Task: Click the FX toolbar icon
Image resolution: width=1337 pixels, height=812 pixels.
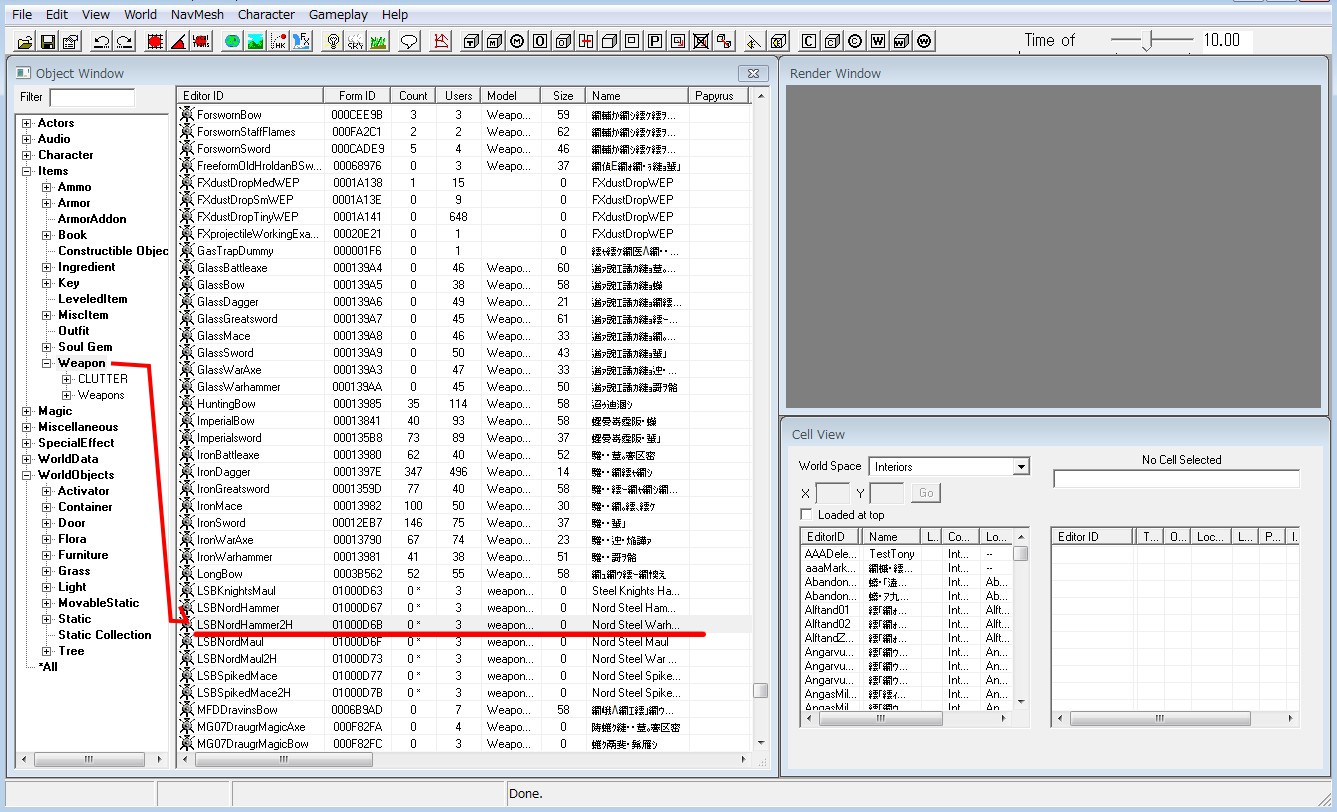Action: click(x=302, y=41)
